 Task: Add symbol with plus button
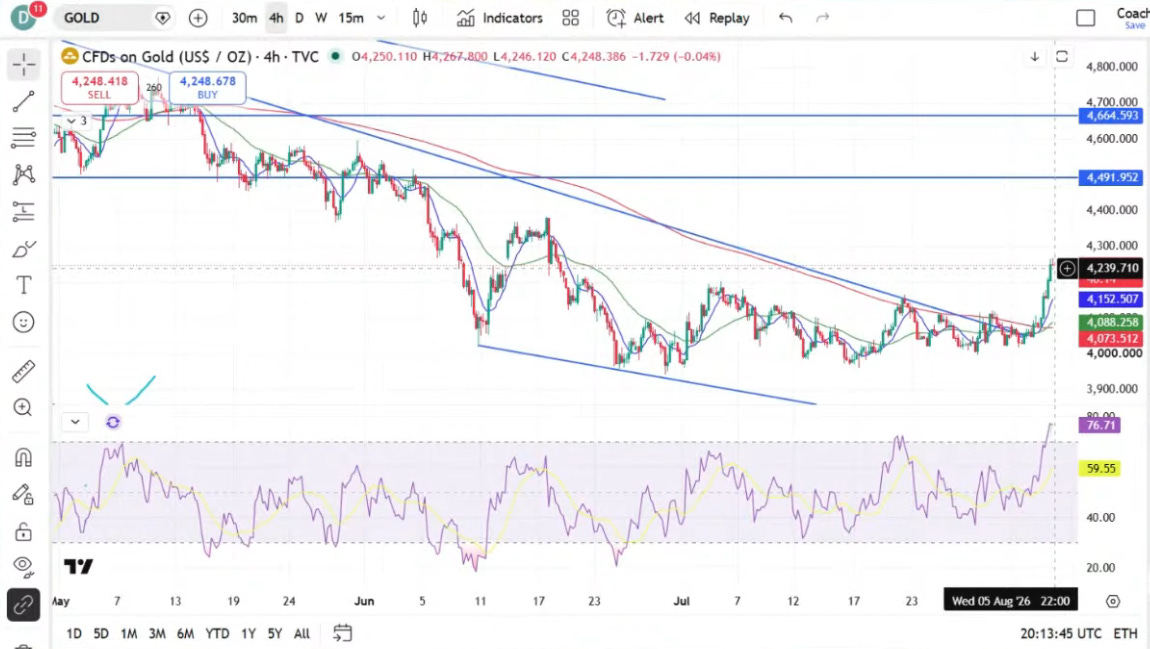click(198, 18)
